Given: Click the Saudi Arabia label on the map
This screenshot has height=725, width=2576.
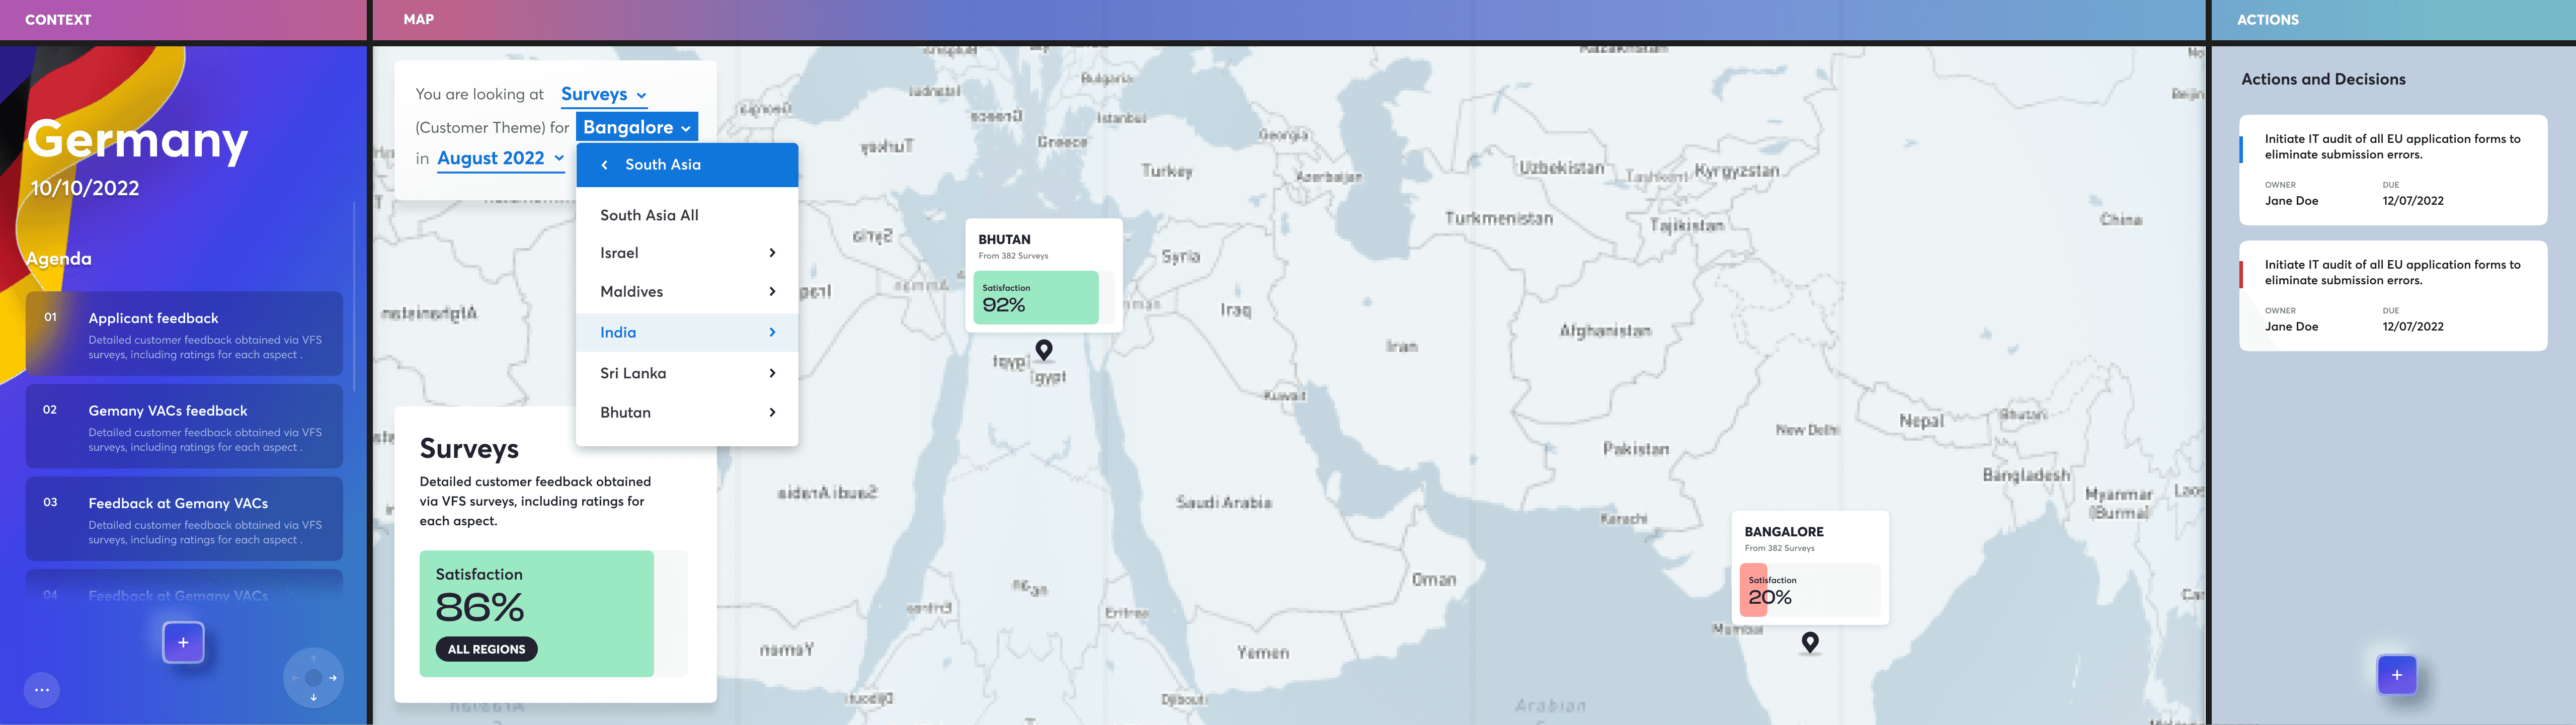Looking at the screenshot, I should tap(1224, 502).
